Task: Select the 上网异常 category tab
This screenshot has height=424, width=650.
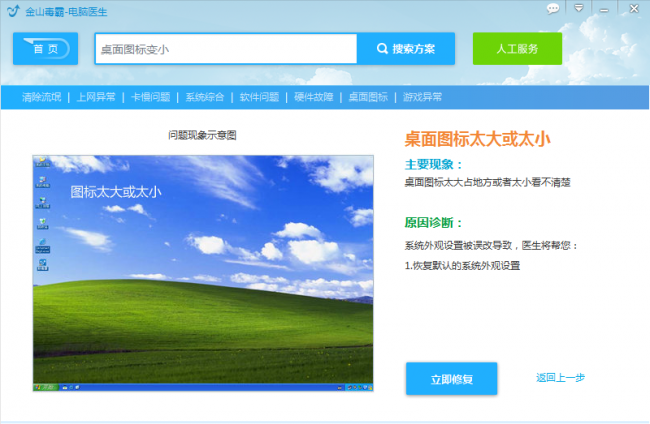Action: click(96, 97)
